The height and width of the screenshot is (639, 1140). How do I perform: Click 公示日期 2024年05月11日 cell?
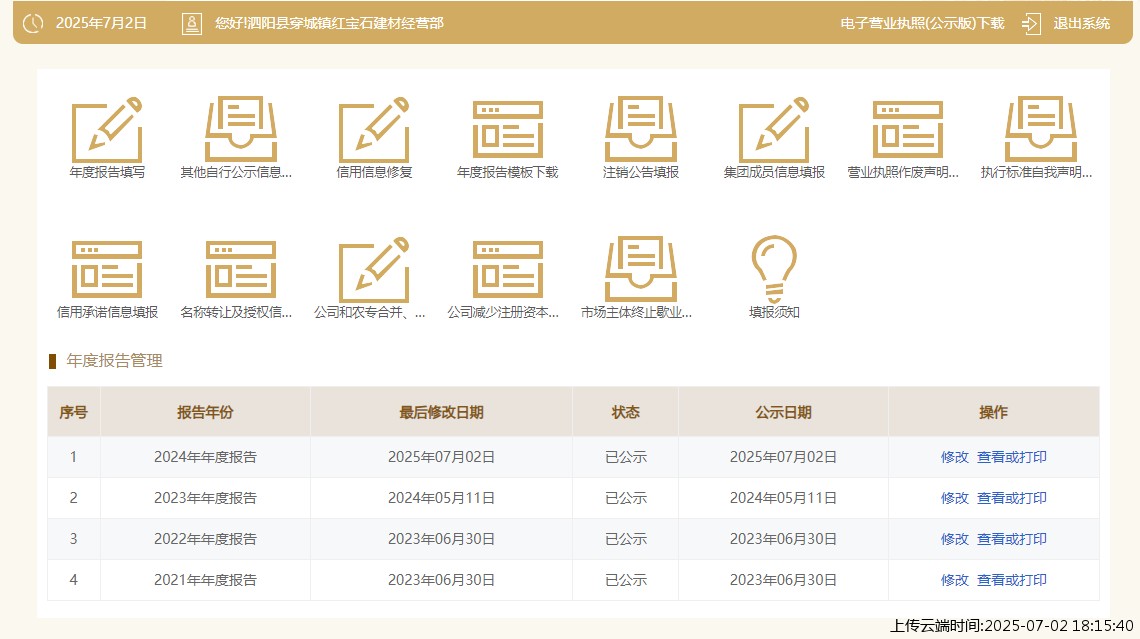pos(783,498)
